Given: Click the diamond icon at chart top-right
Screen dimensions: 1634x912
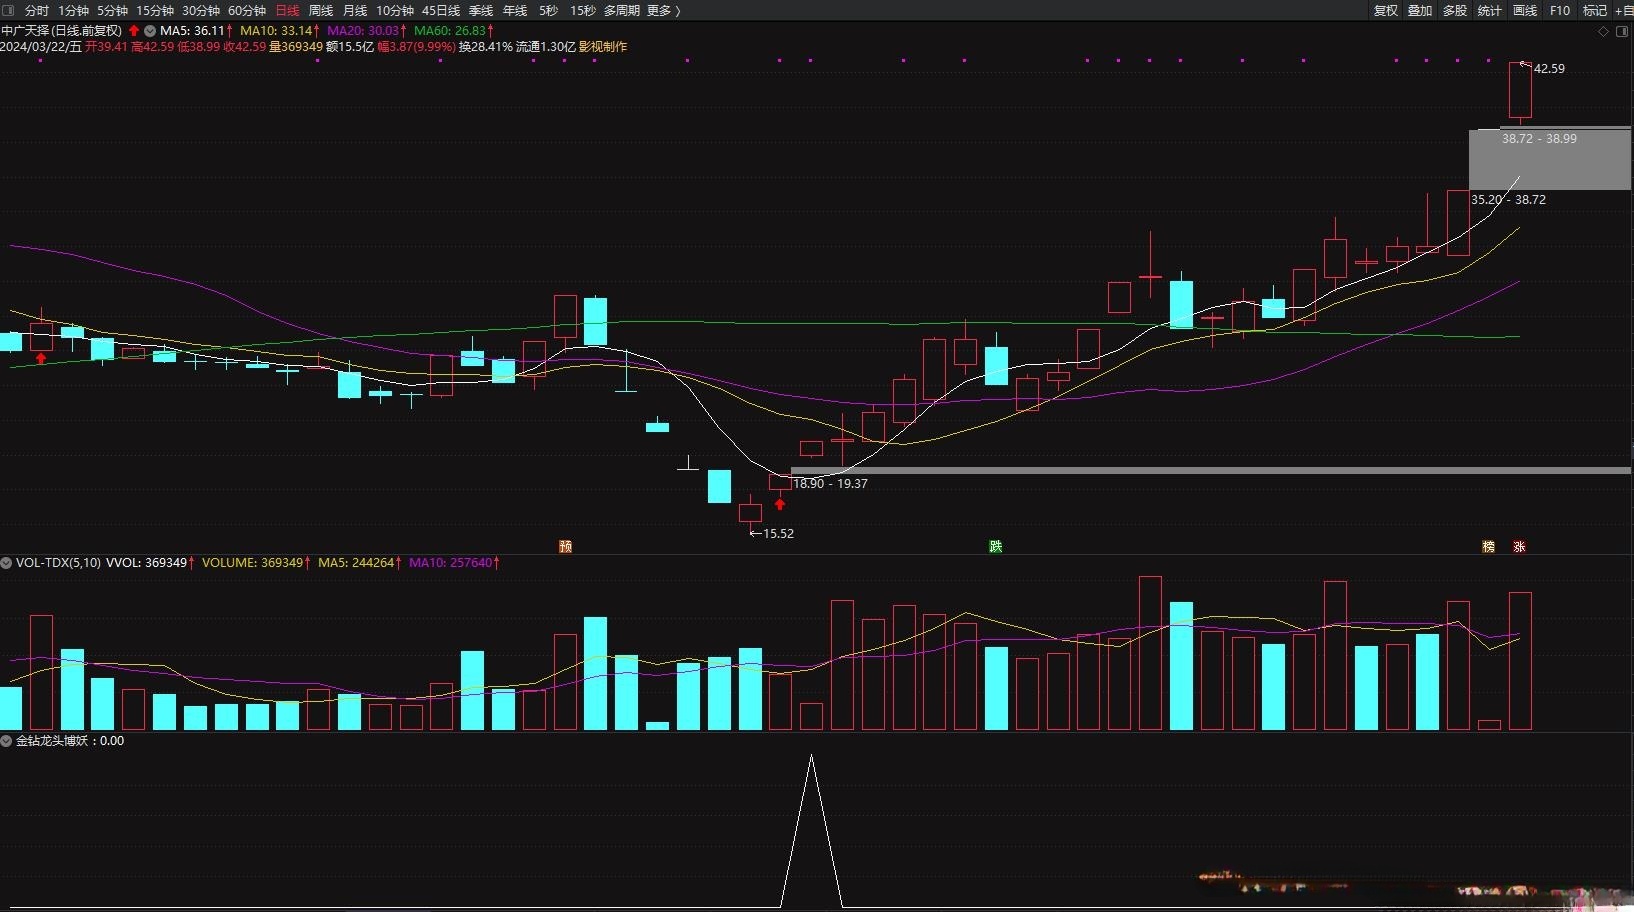Looking at the screenshot, I should point(1604,32).
